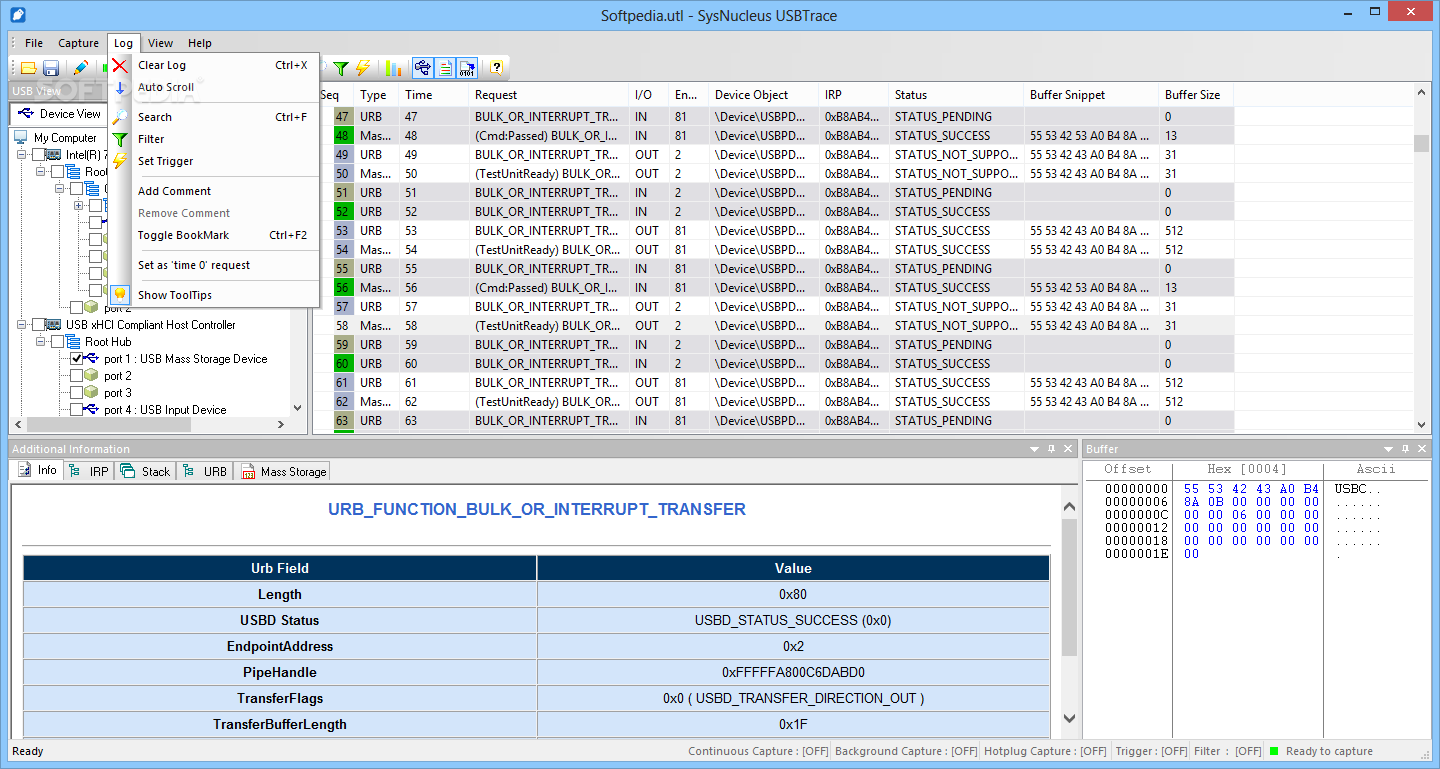Sort by the Buffer Size column header
This screenshot has height=769, width=1440.
1196,95
